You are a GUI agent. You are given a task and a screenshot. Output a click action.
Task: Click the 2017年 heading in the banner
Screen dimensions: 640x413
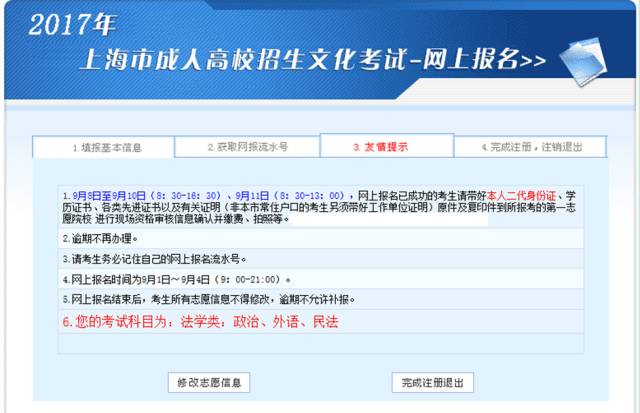coord(73,24)
